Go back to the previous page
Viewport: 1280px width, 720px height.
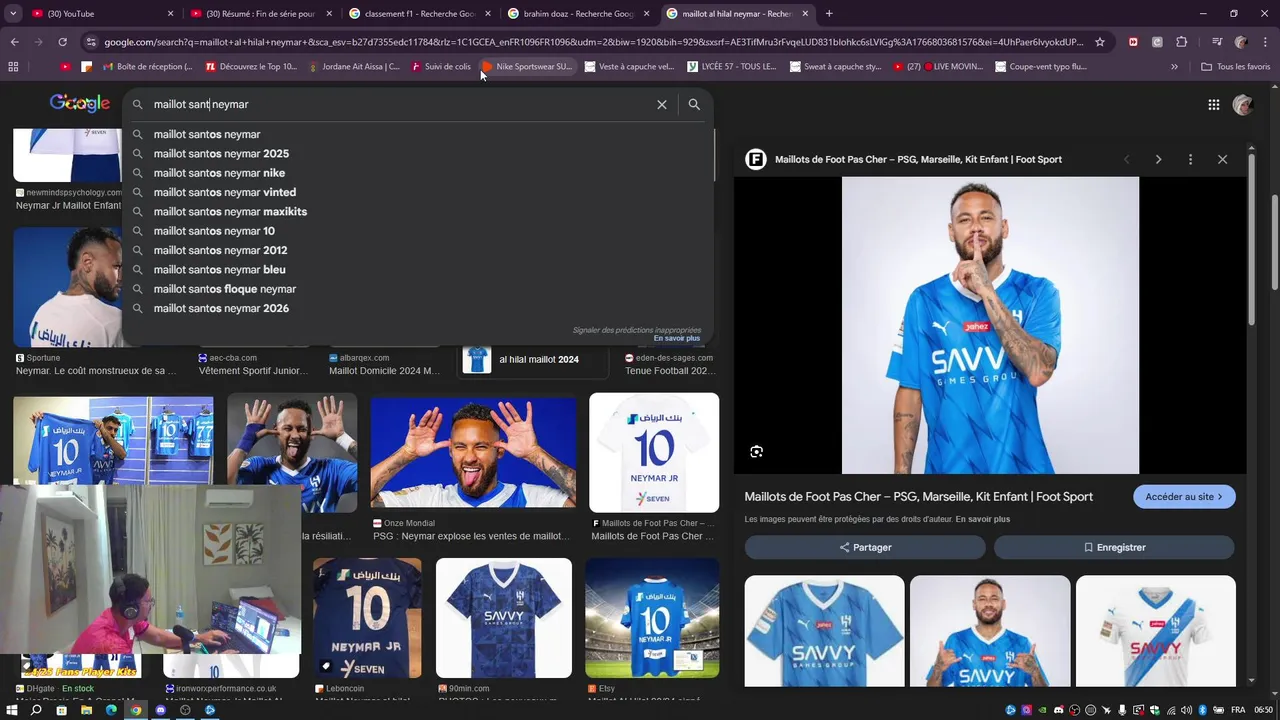(14, 42)
